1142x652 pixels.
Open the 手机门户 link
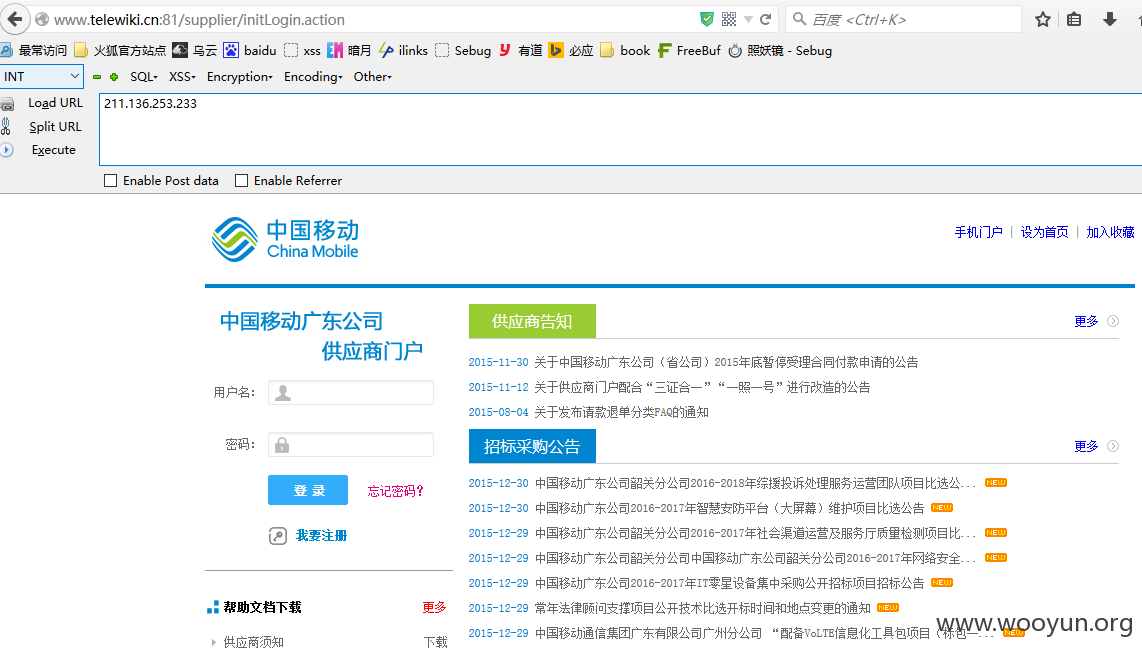(978, 232)
